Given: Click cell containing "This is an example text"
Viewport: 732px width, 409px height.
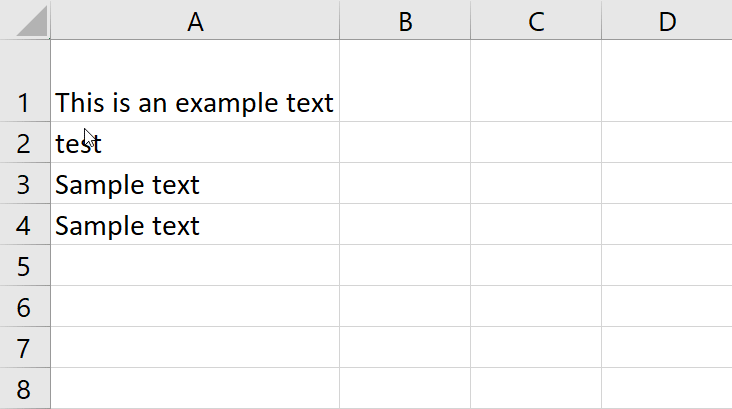Looking at the screenshot, I should 194,102.
